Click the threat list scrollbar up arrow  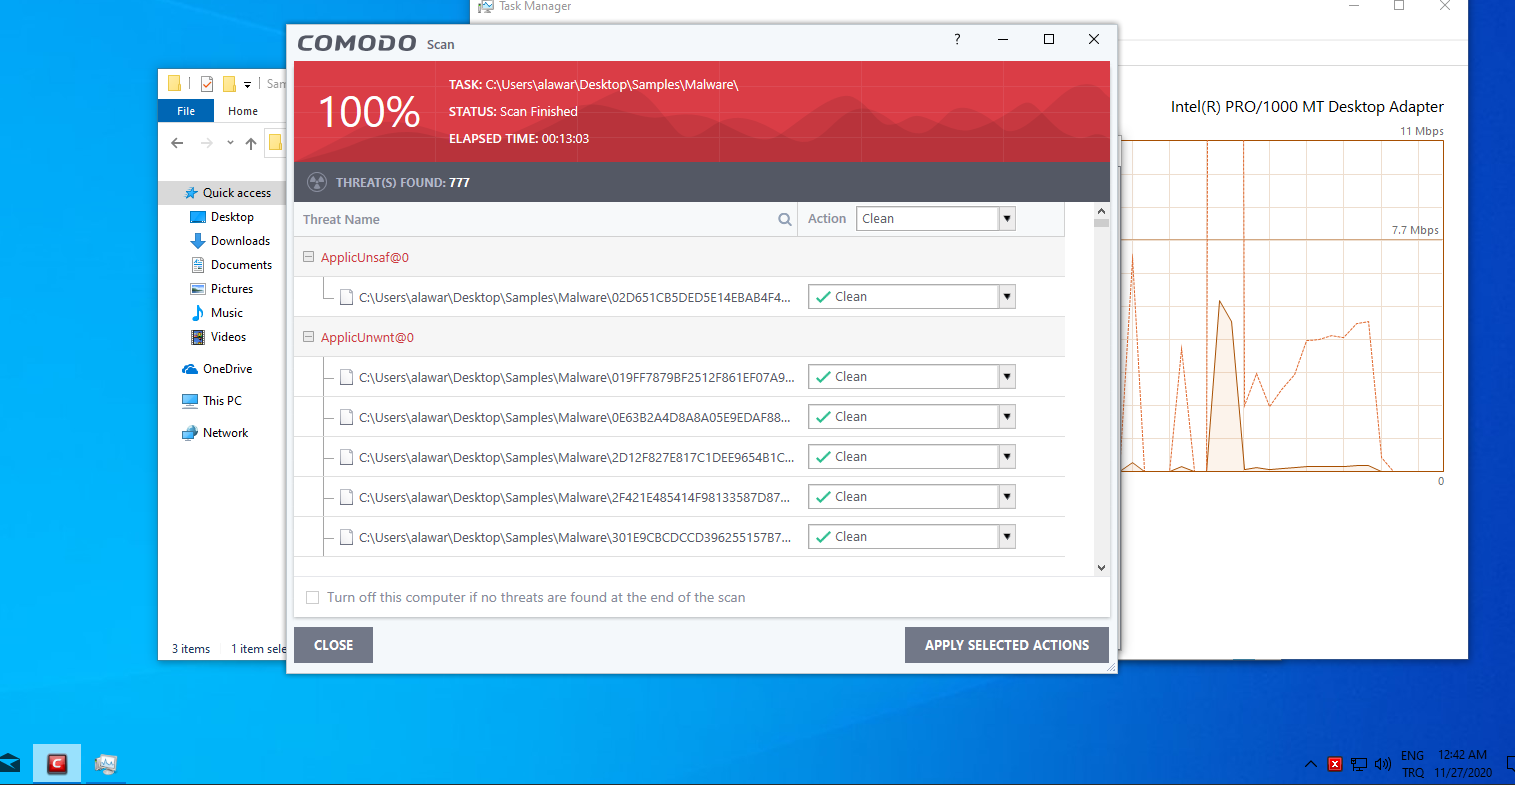(x=1101, y=211)
